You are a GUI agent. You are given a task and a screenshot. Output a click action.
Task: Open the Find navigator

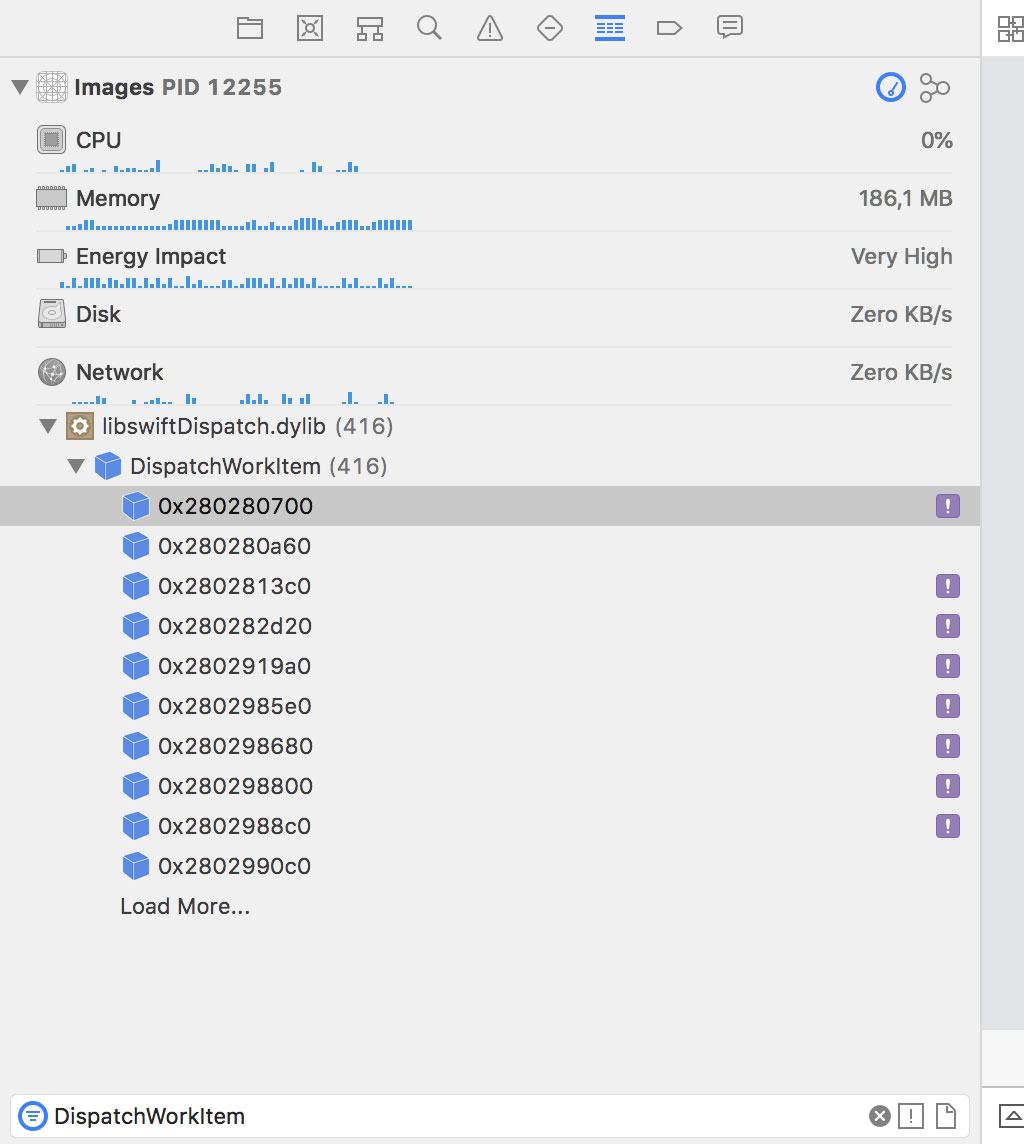point(429,28)
